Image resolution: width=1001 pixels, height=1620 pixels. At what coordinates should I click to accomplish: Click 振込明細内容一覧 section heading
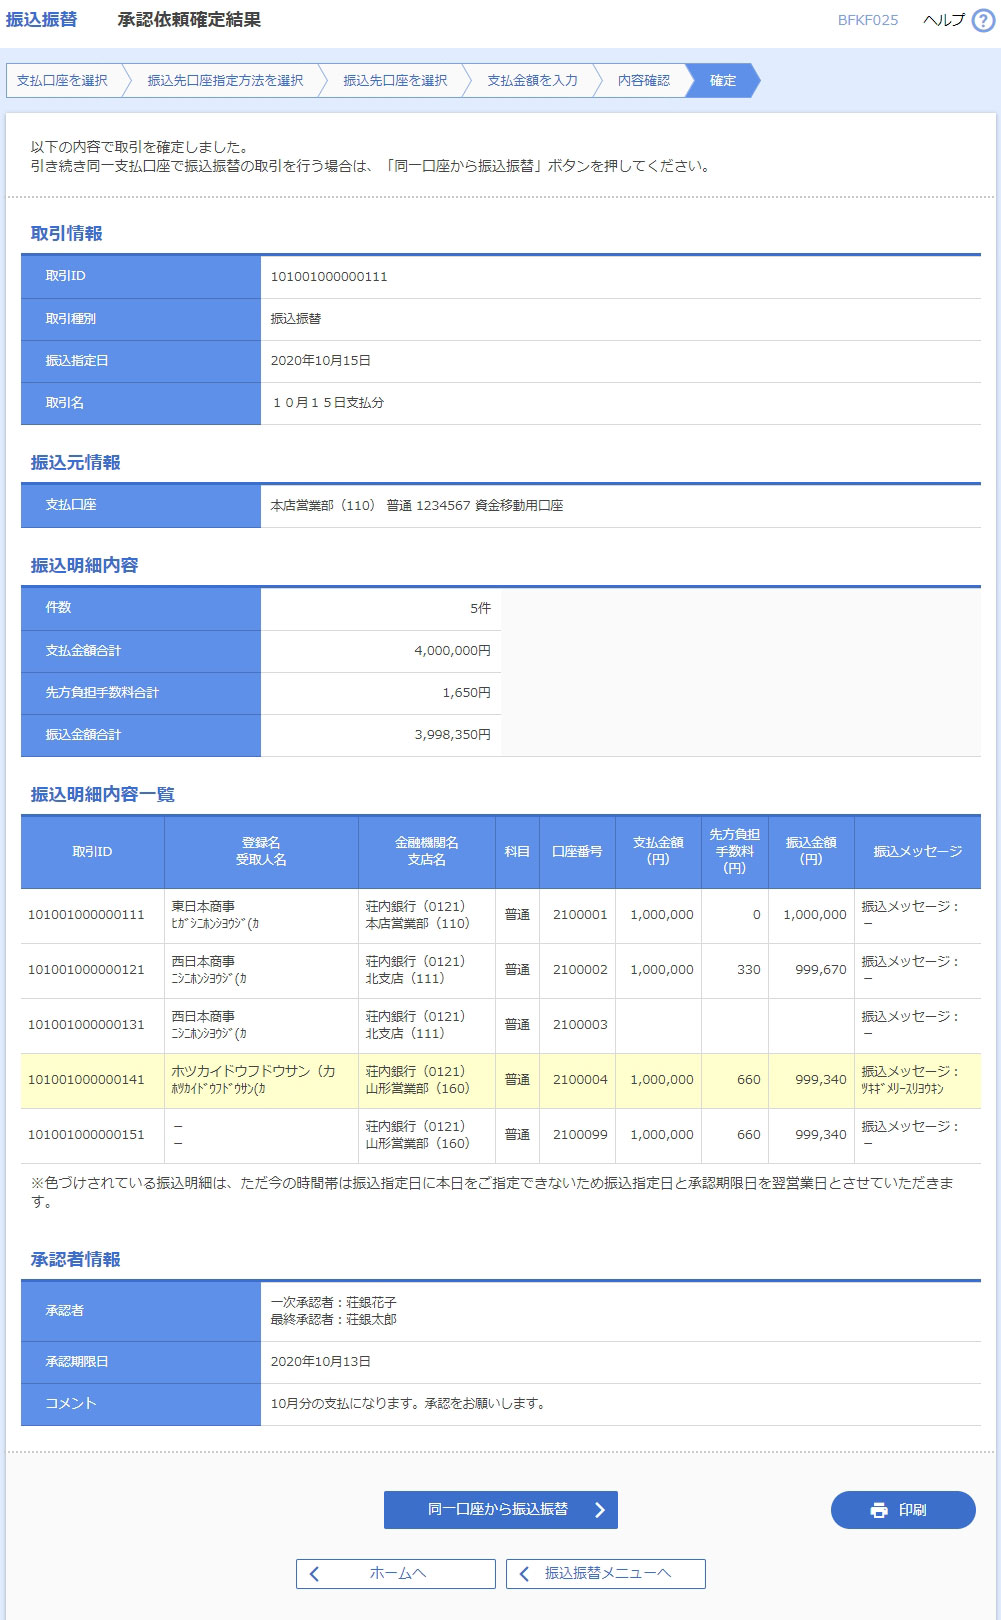103,795
